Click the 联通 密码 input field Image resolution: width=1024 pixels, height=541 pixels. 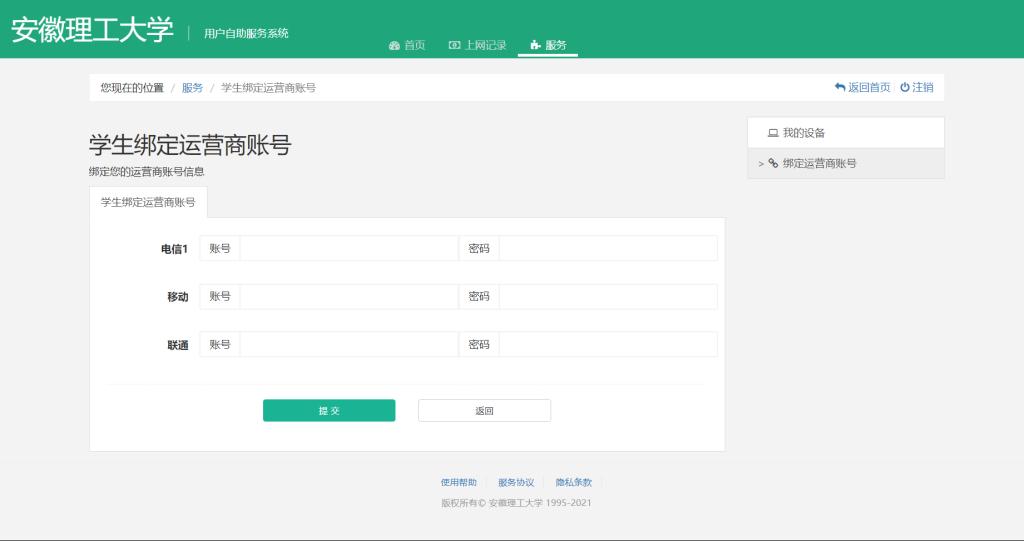click(x=607, y=344)
